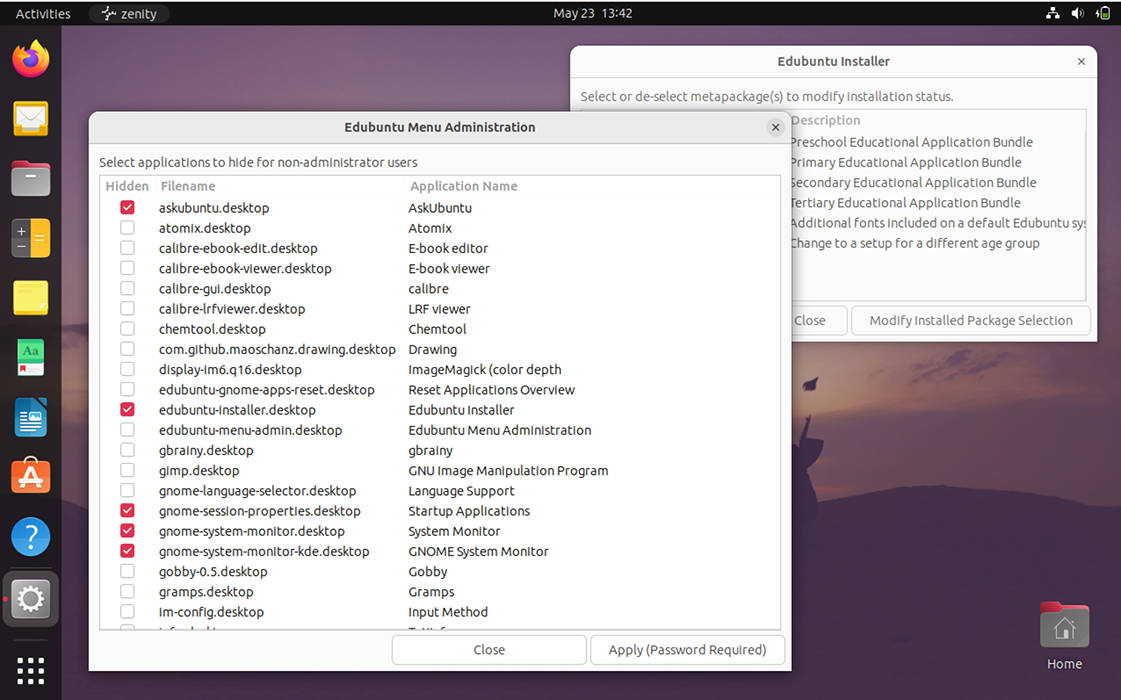
Task: Click the zenity item in the top bar
Action: [x=128, y=13]
